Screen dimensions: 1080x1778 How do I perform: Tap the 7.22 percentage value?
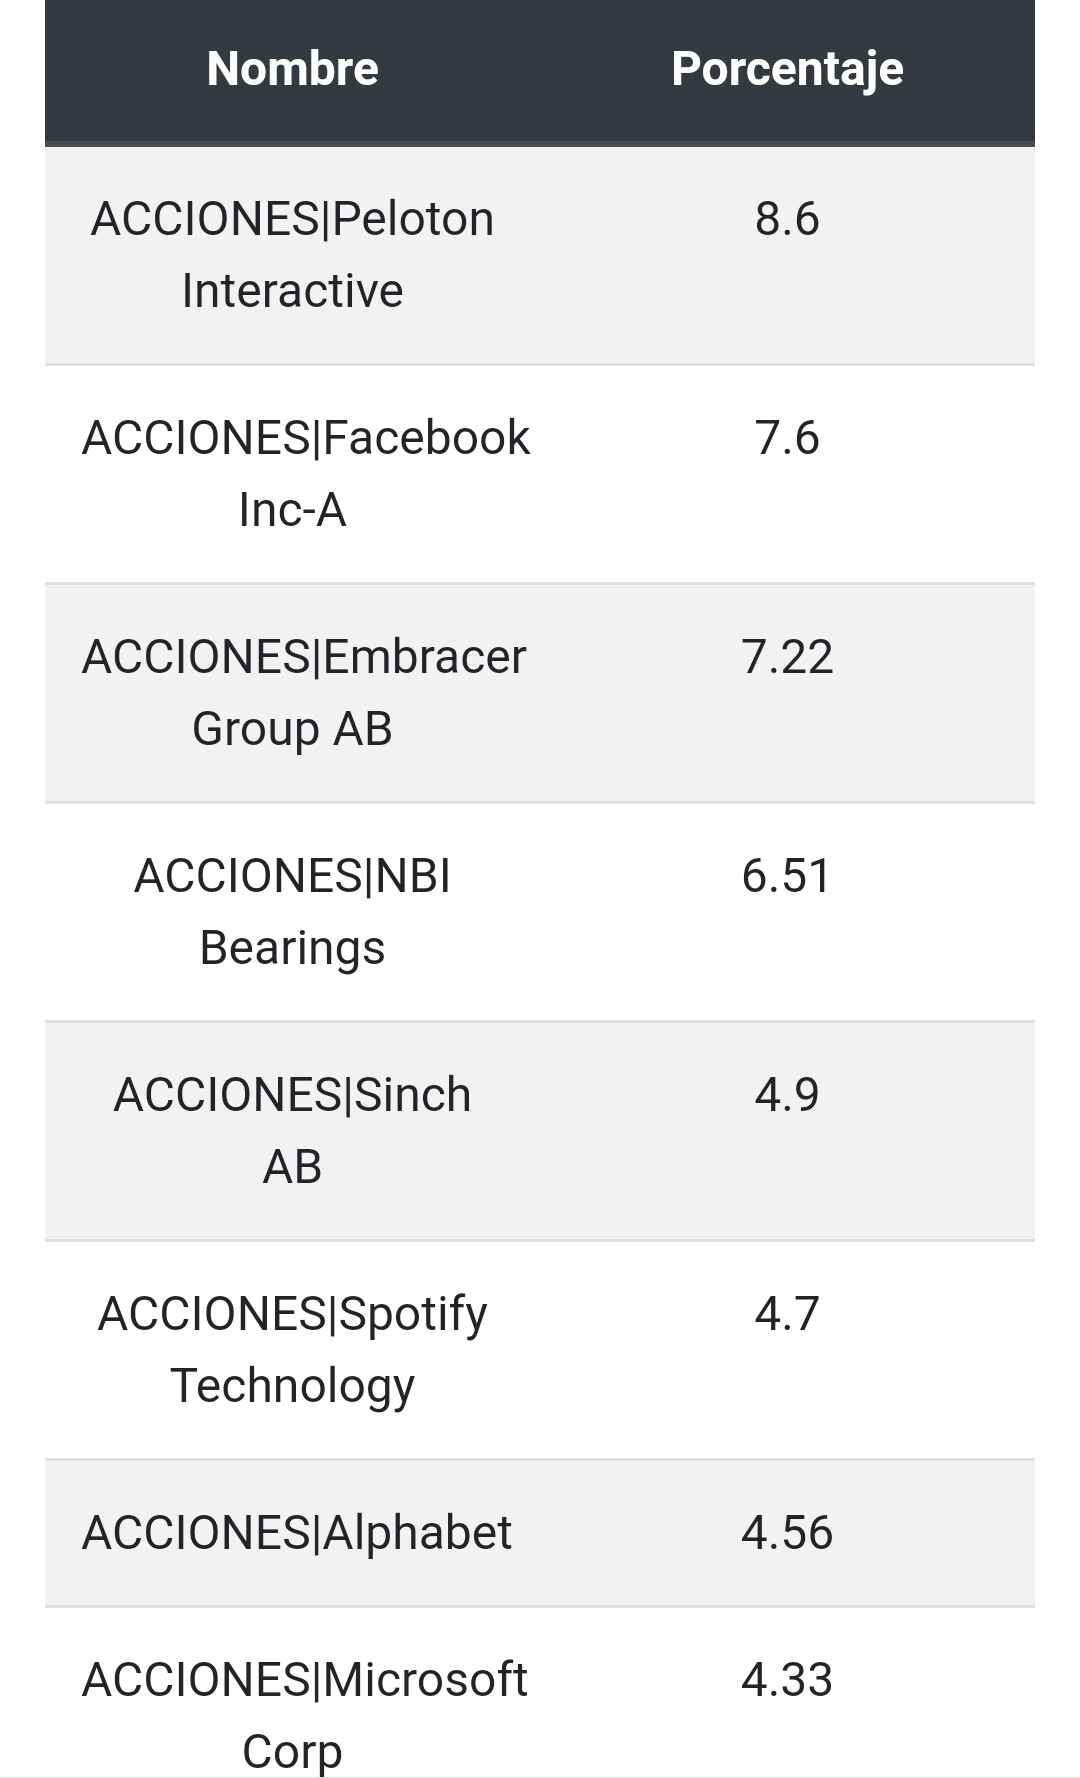(787, 657)
